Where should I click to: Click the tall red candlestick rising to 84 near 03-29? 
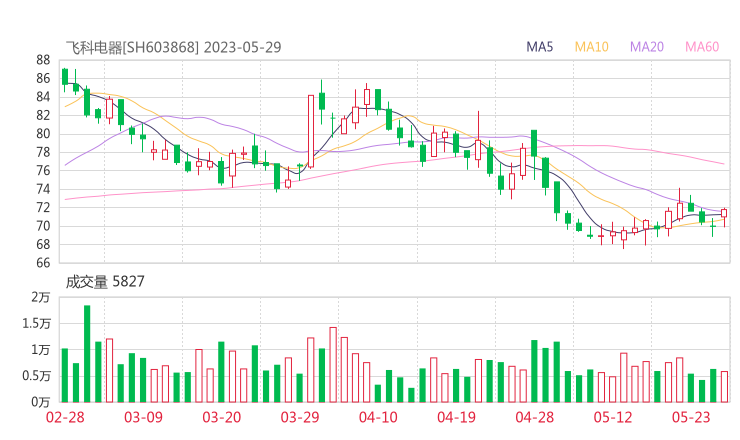coord(311,131)
